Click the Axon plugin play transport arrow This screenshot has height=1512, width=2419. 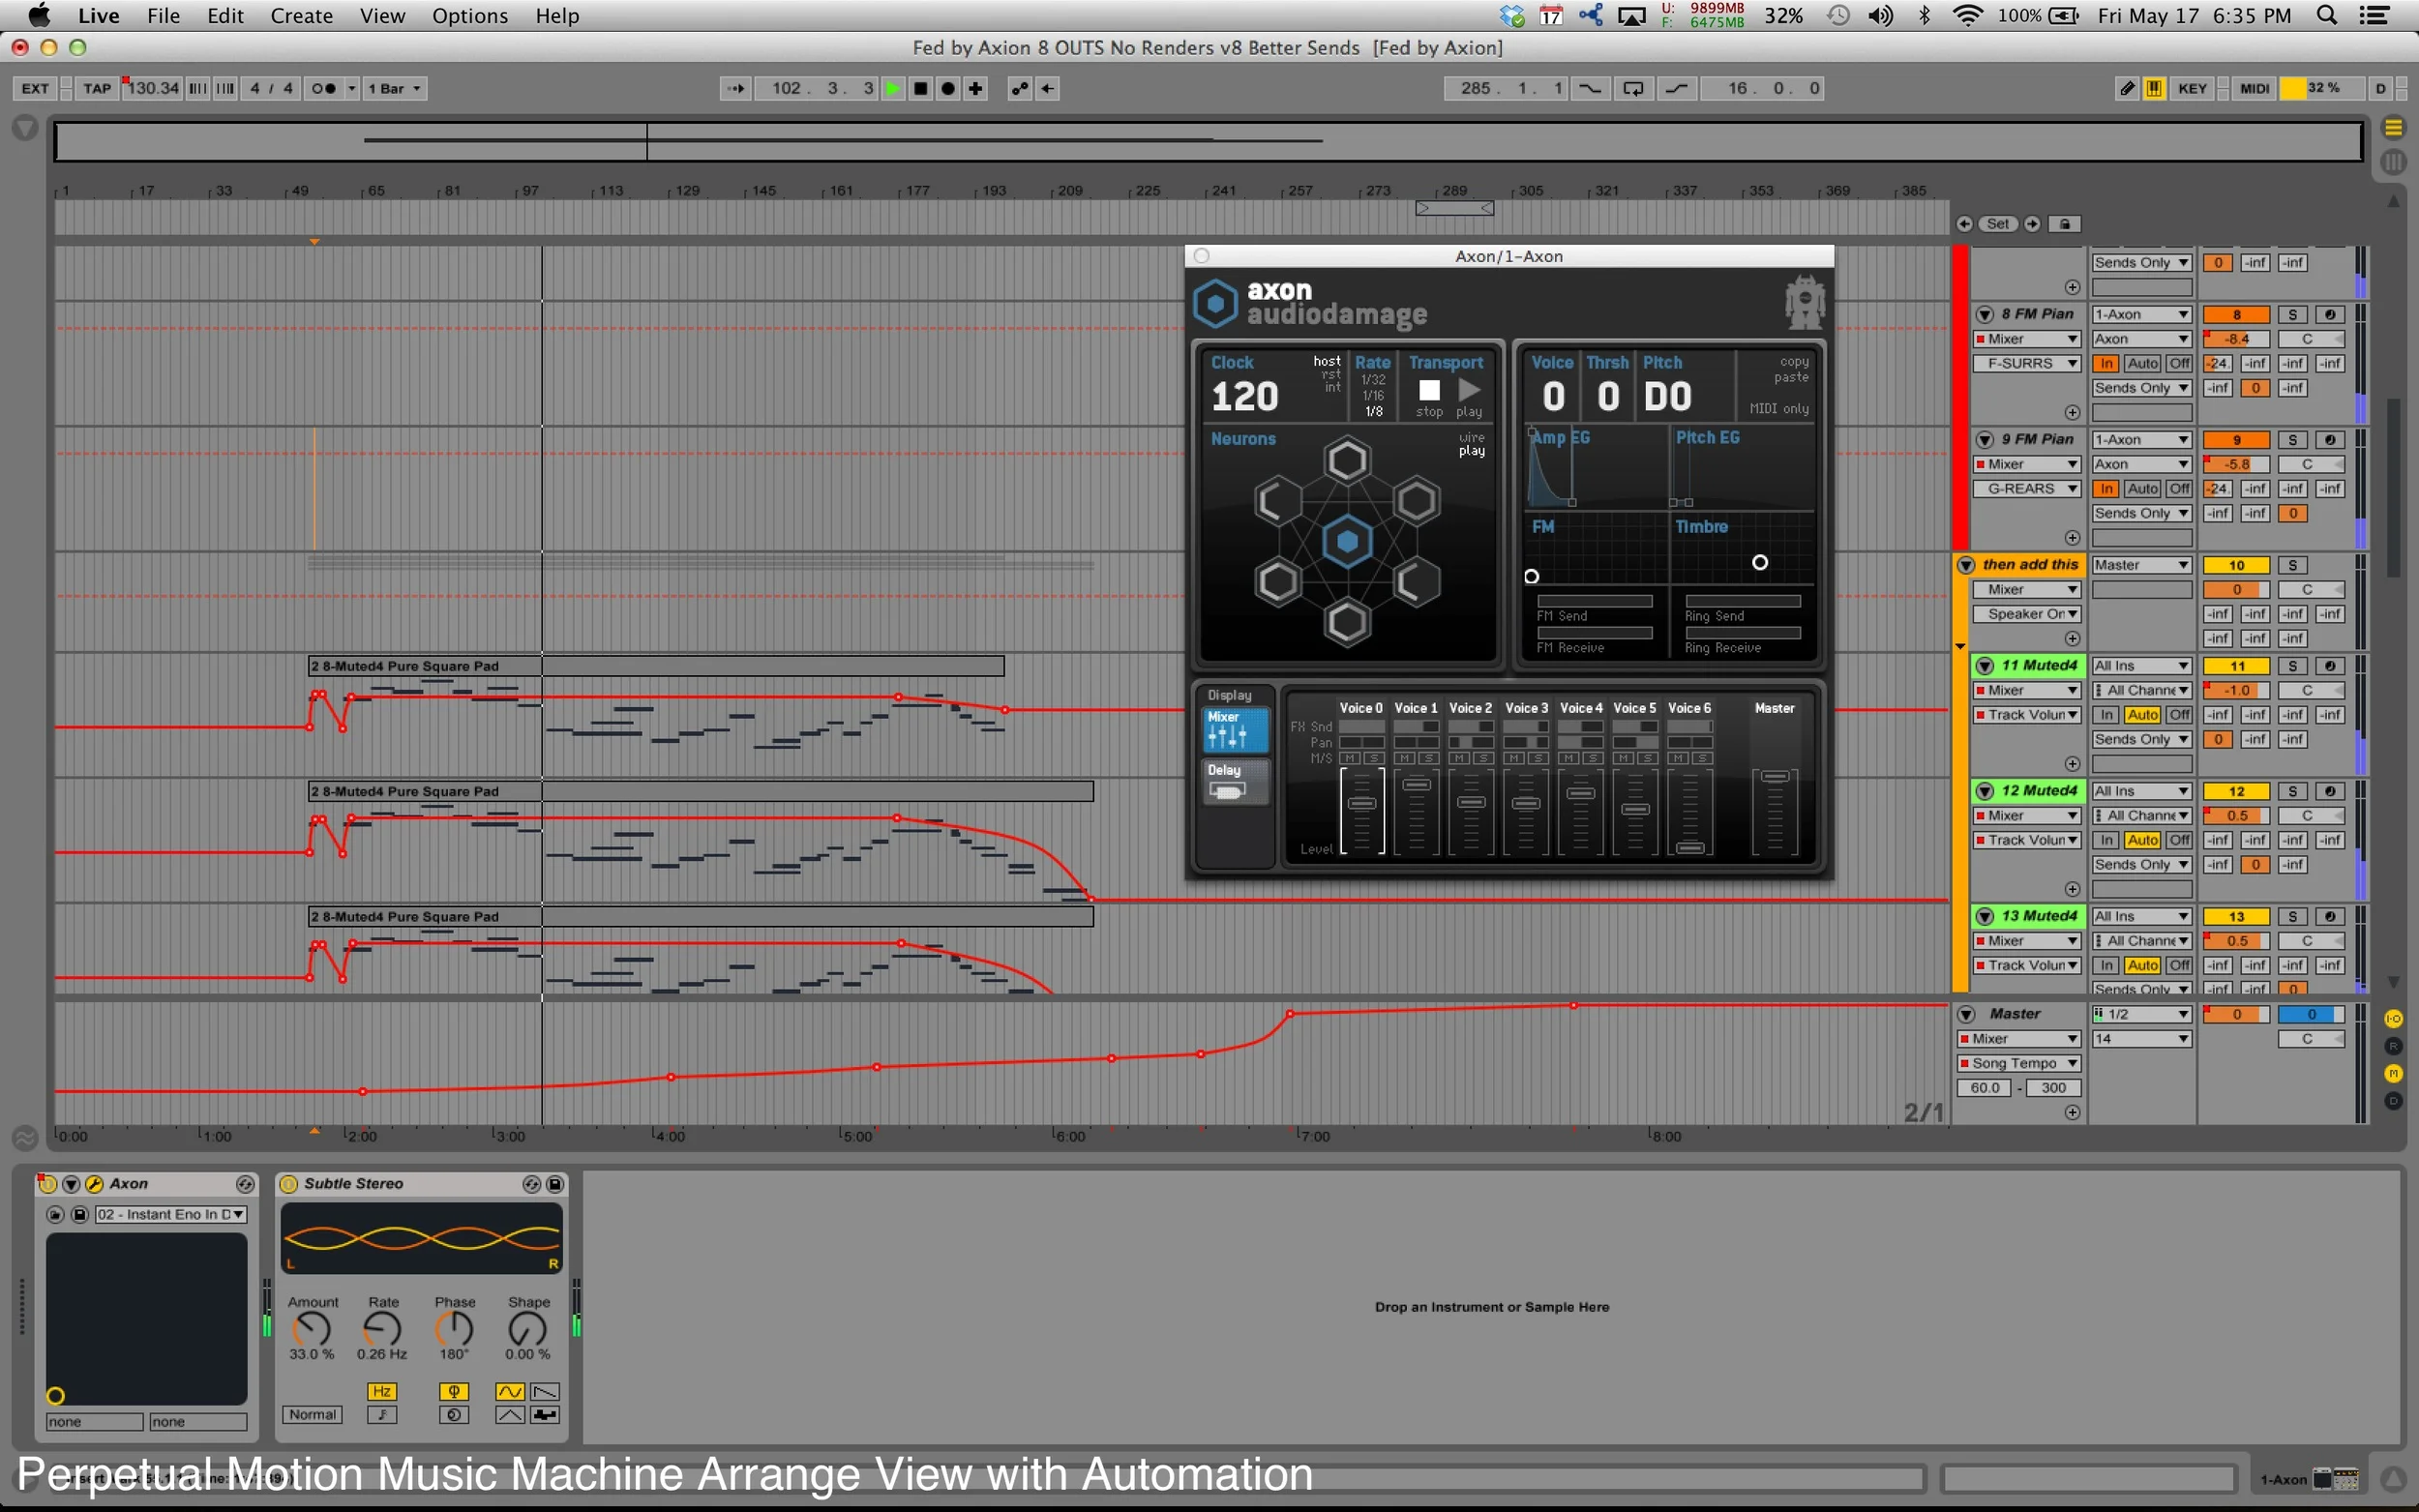(1469, 391)
